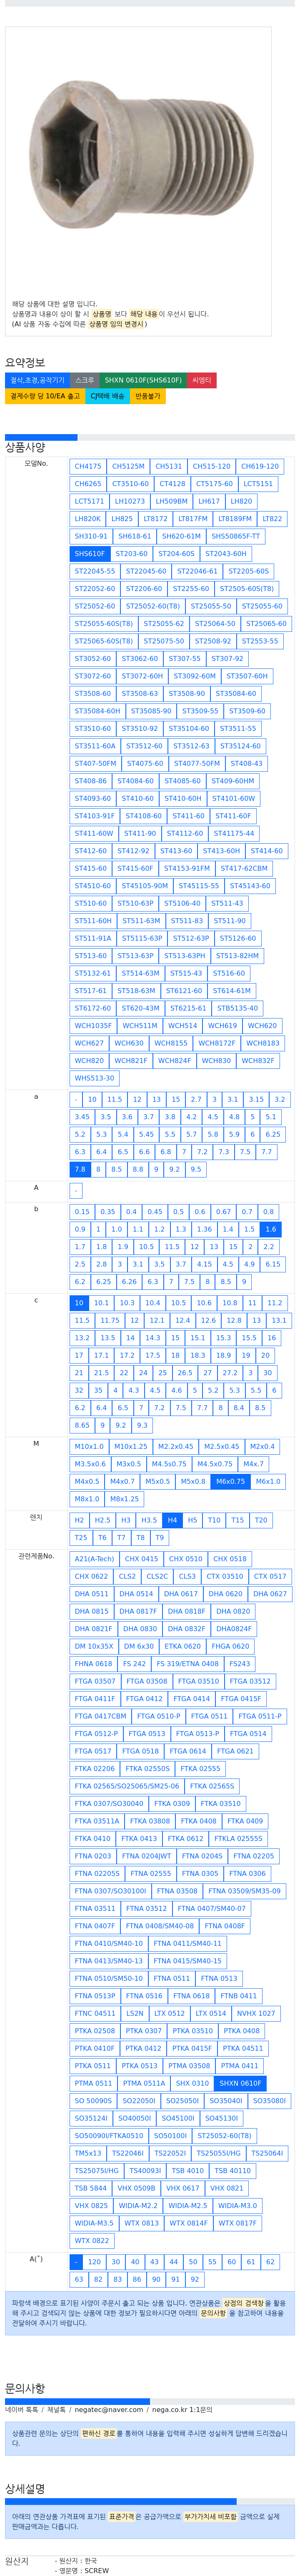Select model number CH4175
Viewport: 300px width, 2576px height.
click(x=88, y=466)
